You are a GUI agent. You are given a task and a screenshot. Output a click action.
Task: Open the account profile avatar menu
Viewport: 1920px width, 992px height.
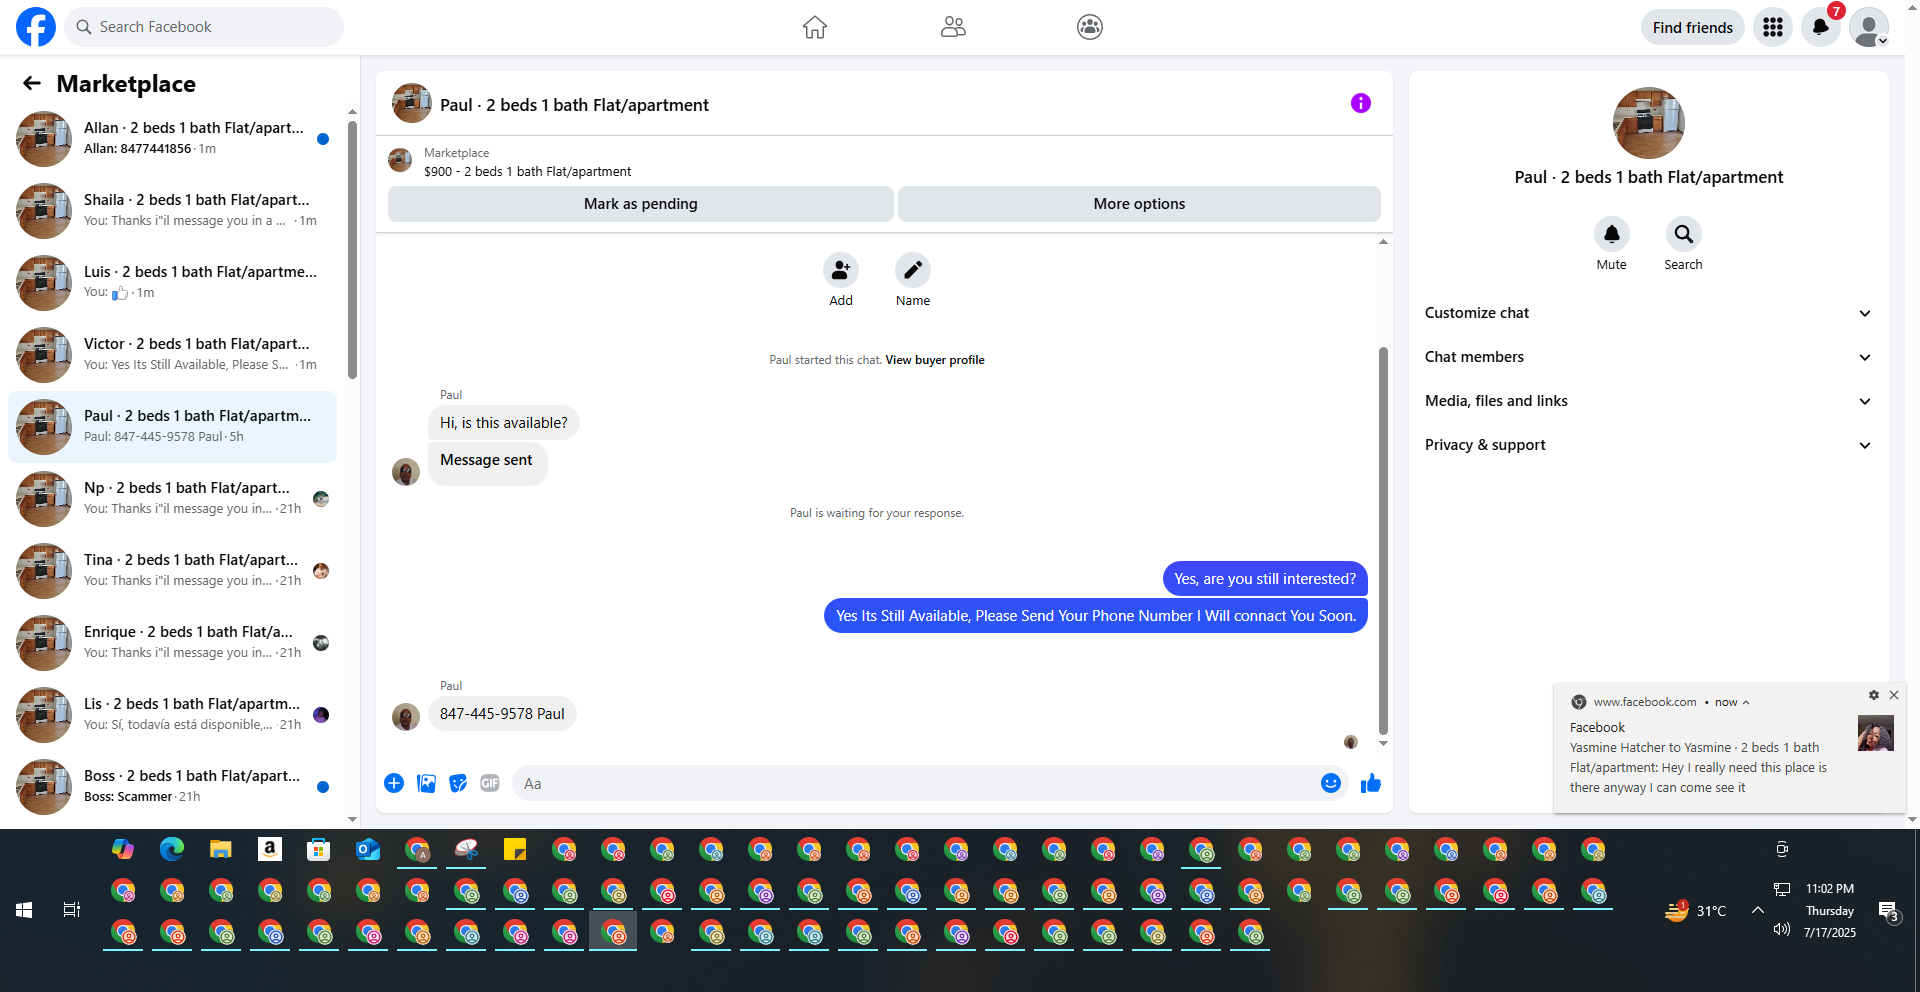(x=1869, y=27)
